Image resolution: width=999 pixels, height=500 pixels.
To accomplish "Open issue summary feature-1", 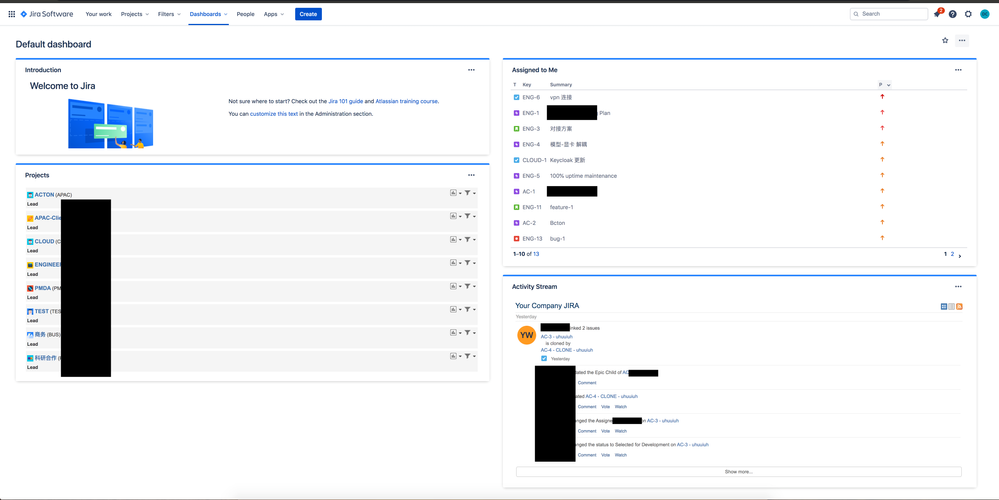I will point(562,207).
